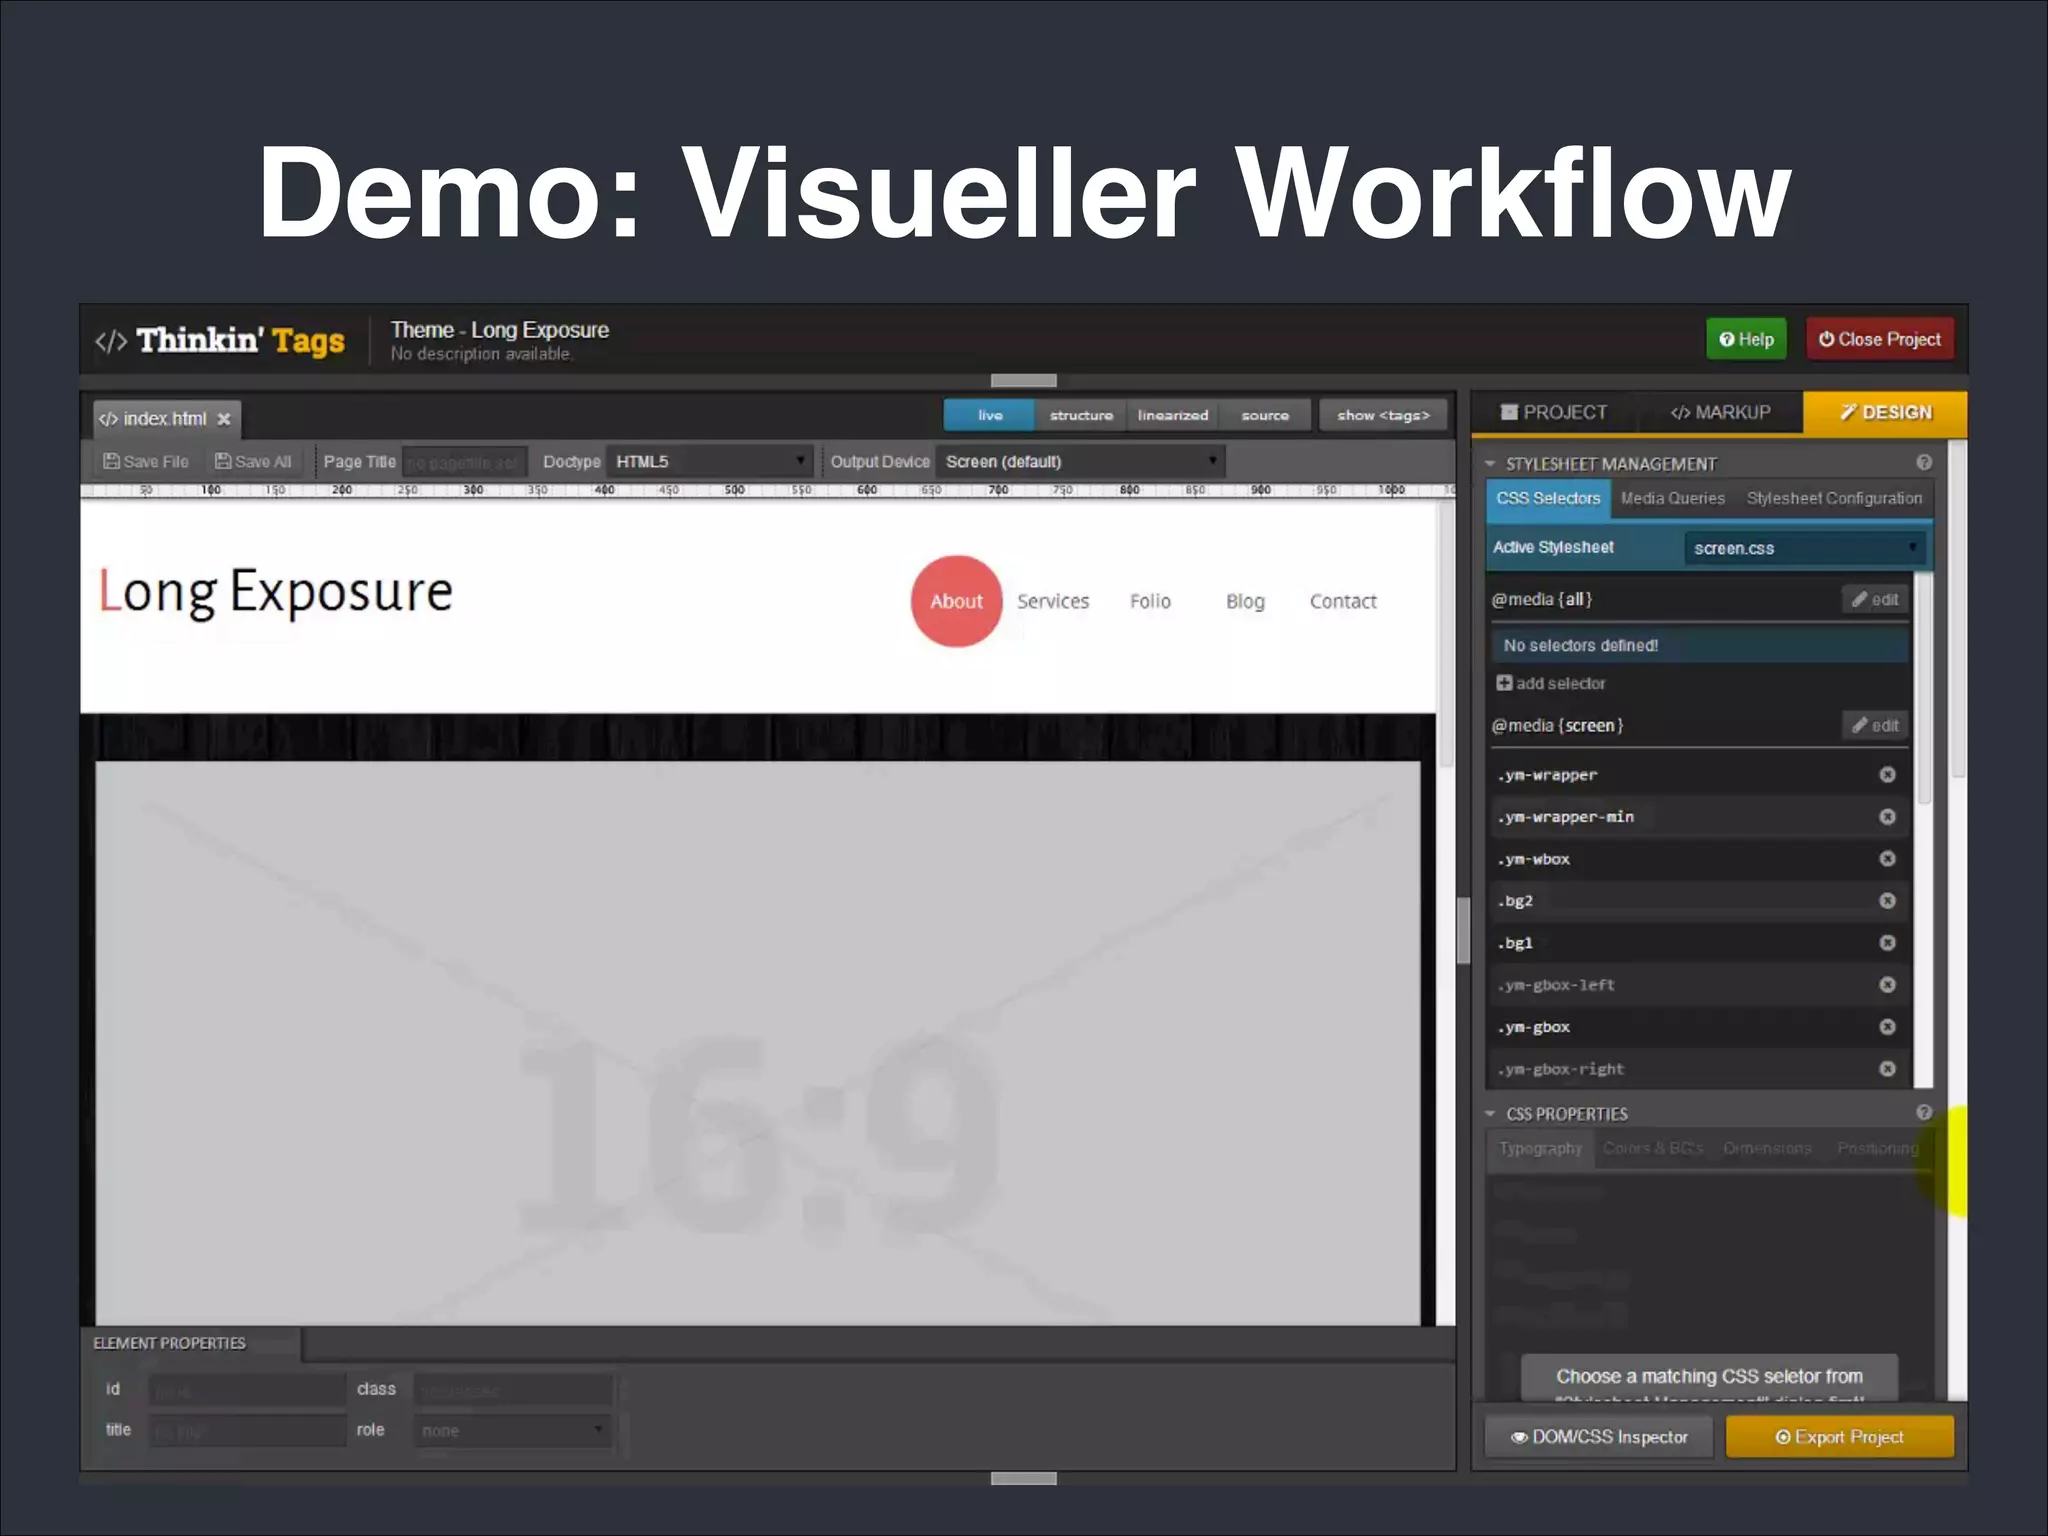The width and height of the screenshot is (2048, 1536).
Task: Toggle show <tags> option
Action: [x=1383, y=415]
